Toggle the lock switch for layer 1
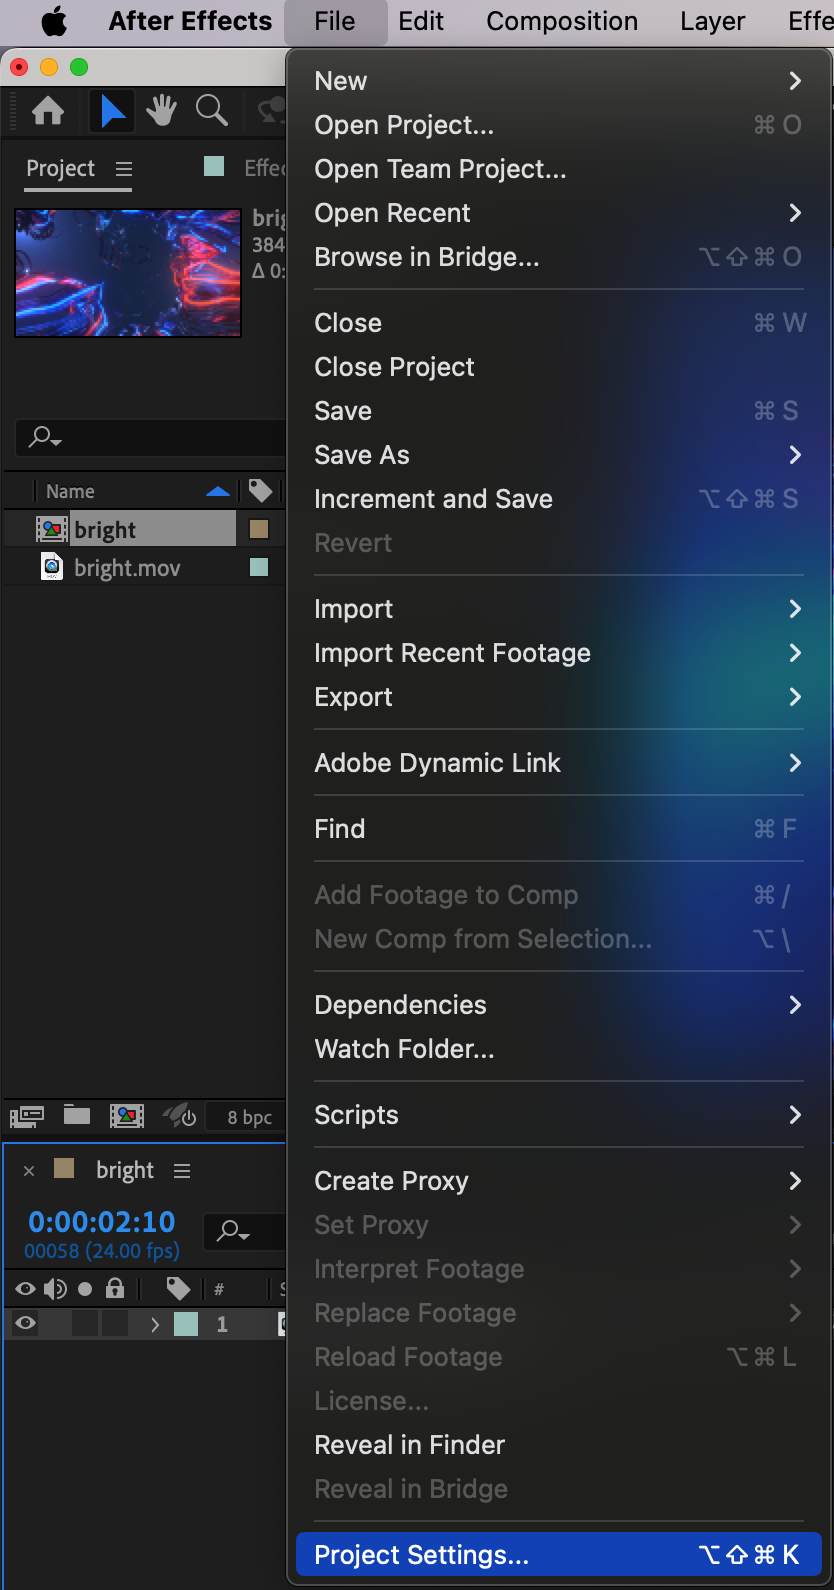 pos(115,1324)
